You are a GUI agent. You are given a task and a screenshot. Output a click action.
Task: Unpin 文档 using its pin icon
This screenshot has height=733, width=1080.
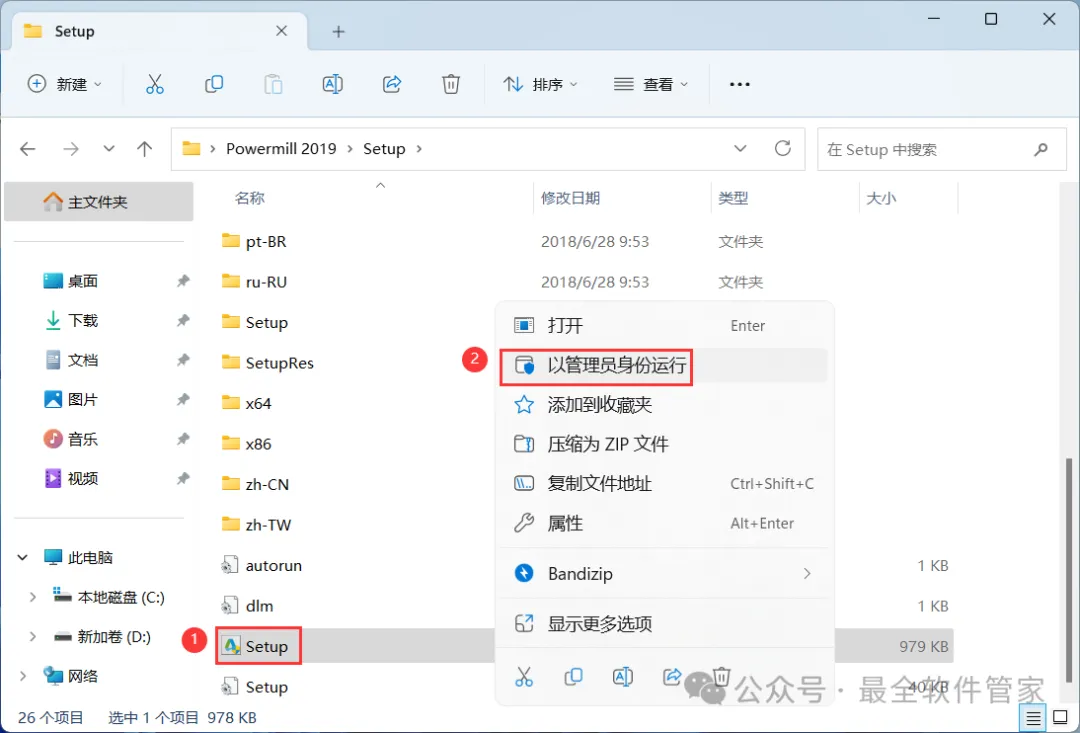pyautogui.click(x=183, y=360)
